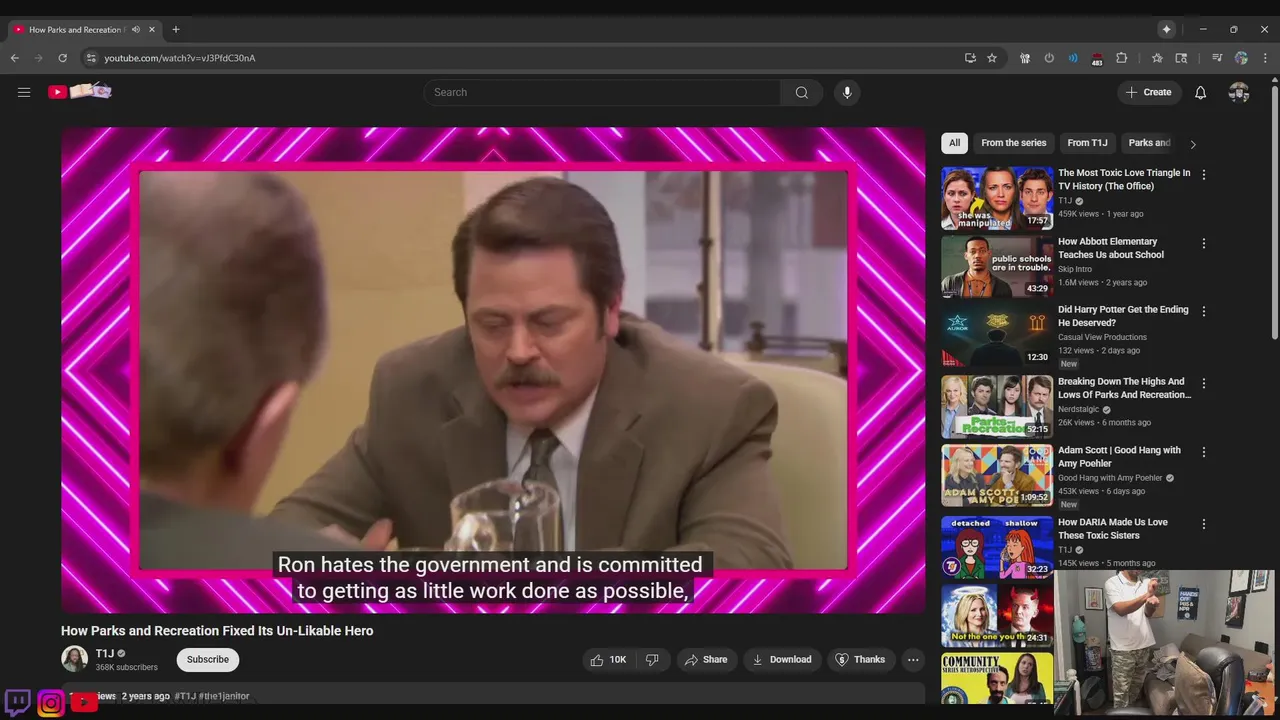This screenshot has width=1280, height=720.
Task: Open T1J channel name link
Action: point(105,654)
